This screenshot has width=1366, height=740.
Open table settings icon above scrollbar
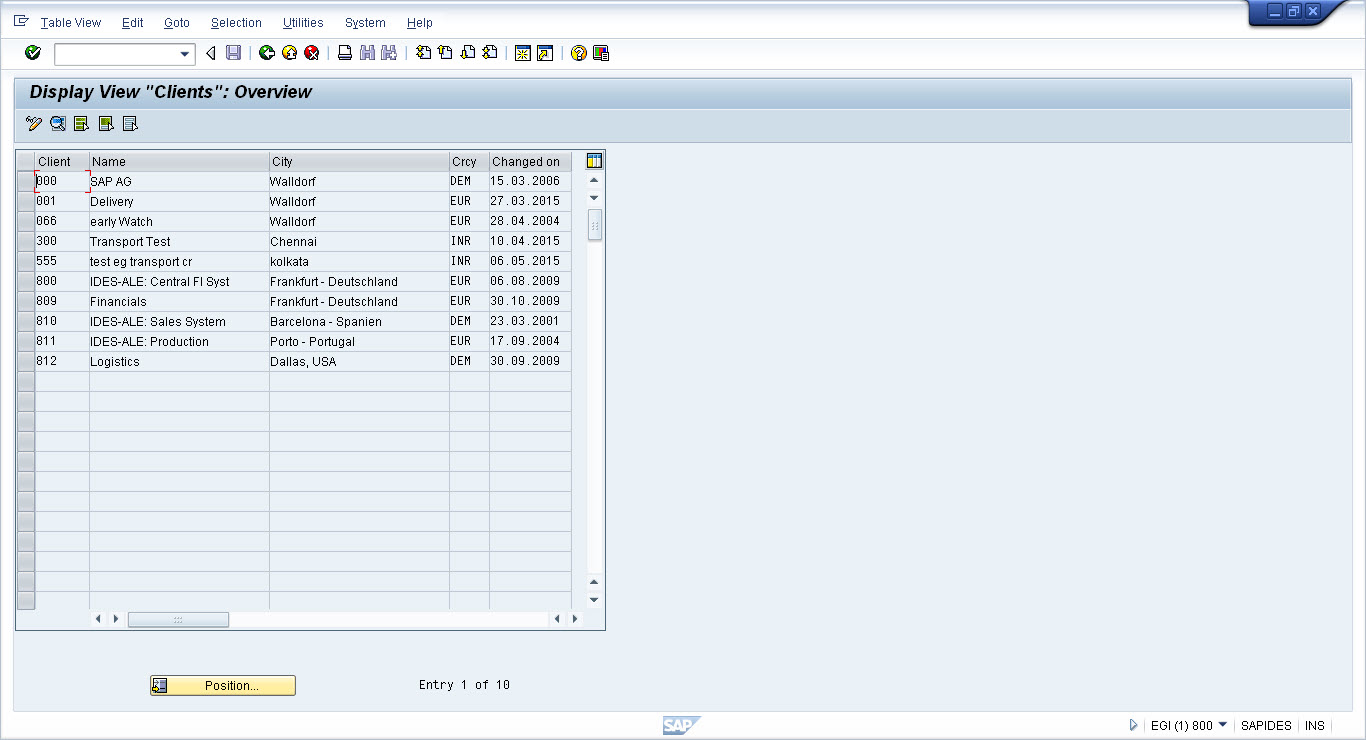tap(595, 161)
